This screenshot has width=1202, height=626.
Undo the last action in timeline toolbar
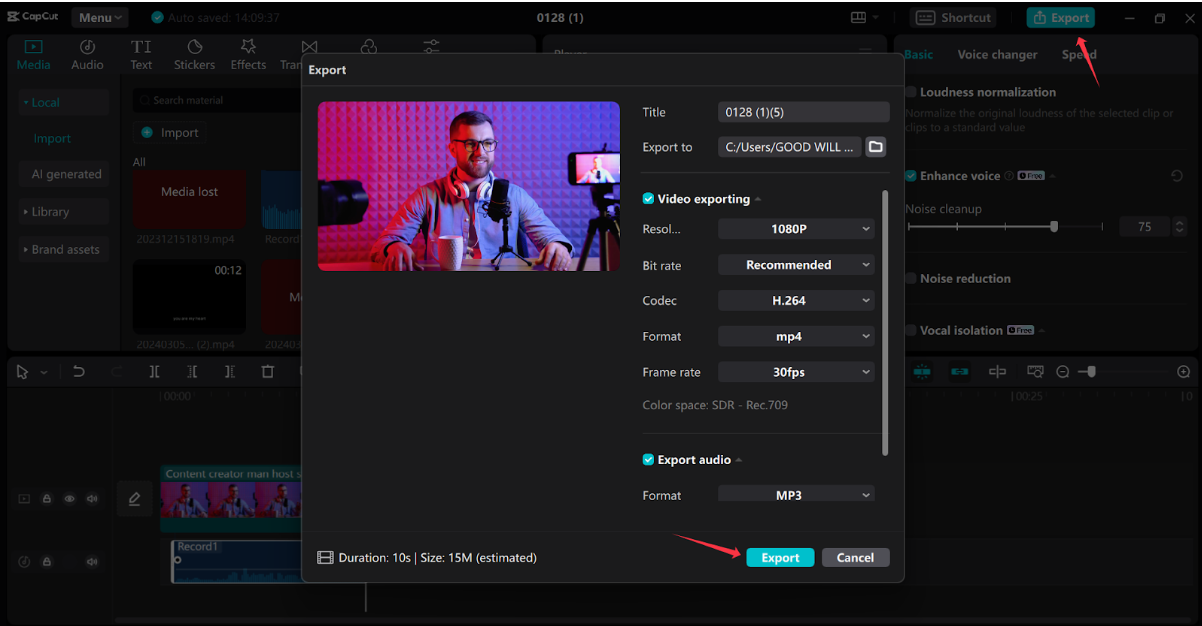79,372
